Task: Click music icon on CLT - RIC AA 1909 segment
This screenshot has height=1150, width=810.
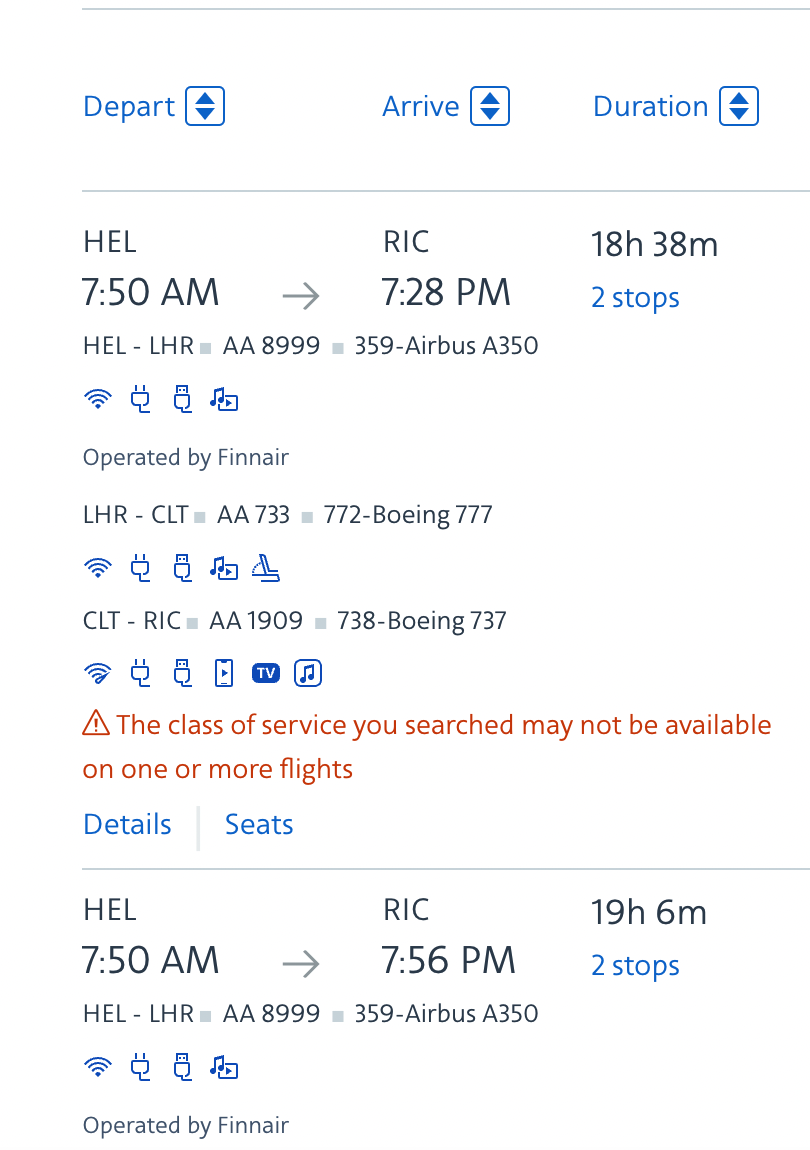Action: (308, 673)
